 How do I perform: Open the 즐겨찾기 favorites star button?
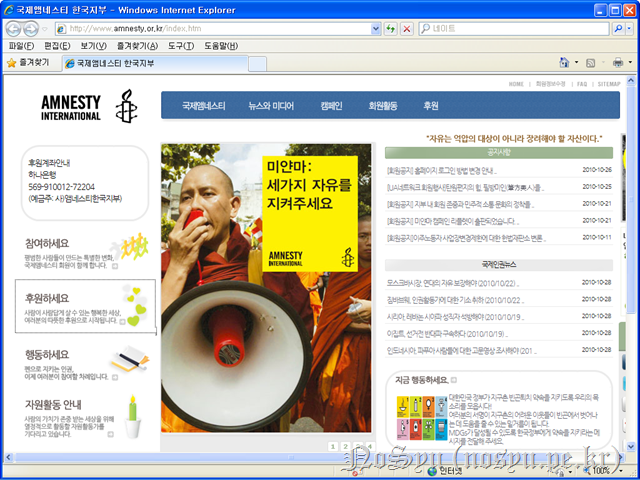point(30,63)
